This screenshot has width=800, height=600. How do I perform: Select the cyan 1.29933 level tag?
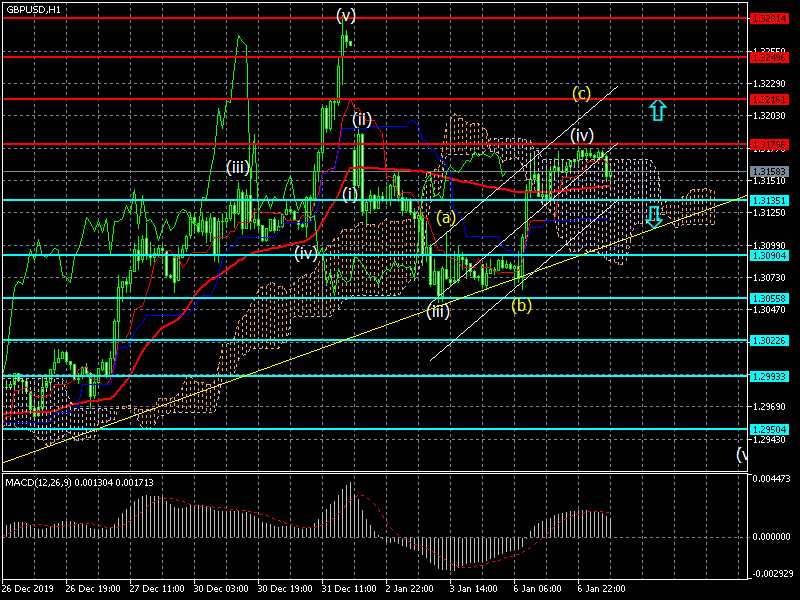pos(769,377)
